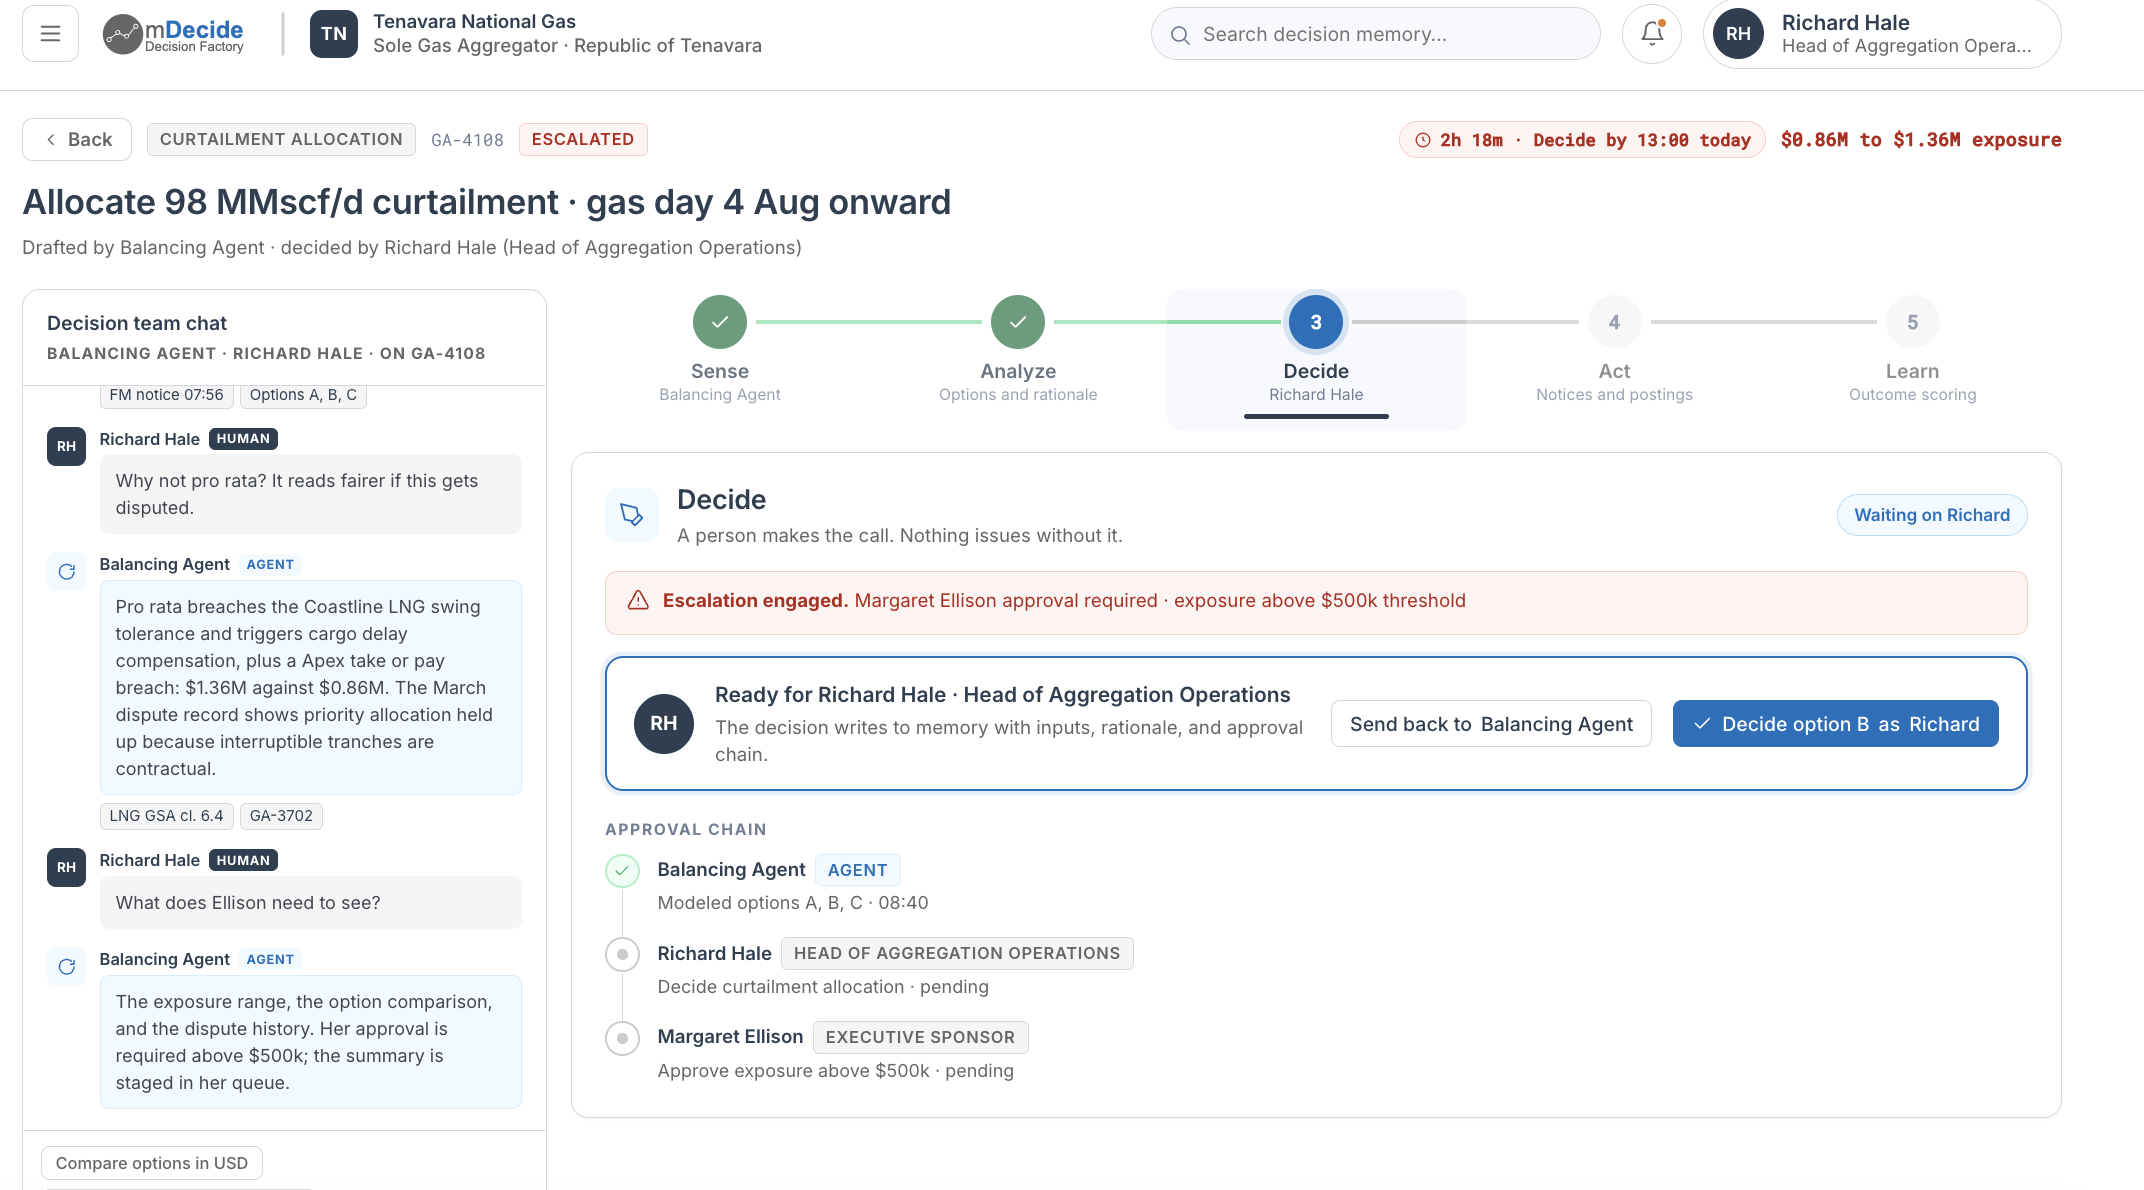
Task: Click the notifications bell icon
Action: tap(1652, 34)
